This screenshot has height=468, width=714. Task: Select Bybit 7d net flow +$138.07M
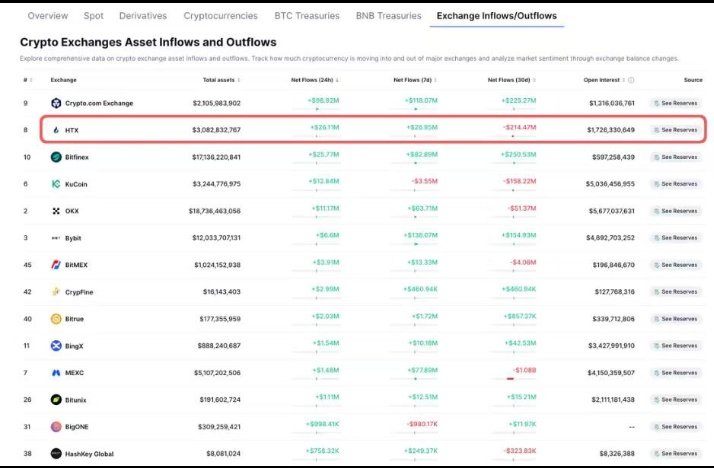[x=420, y=235]
